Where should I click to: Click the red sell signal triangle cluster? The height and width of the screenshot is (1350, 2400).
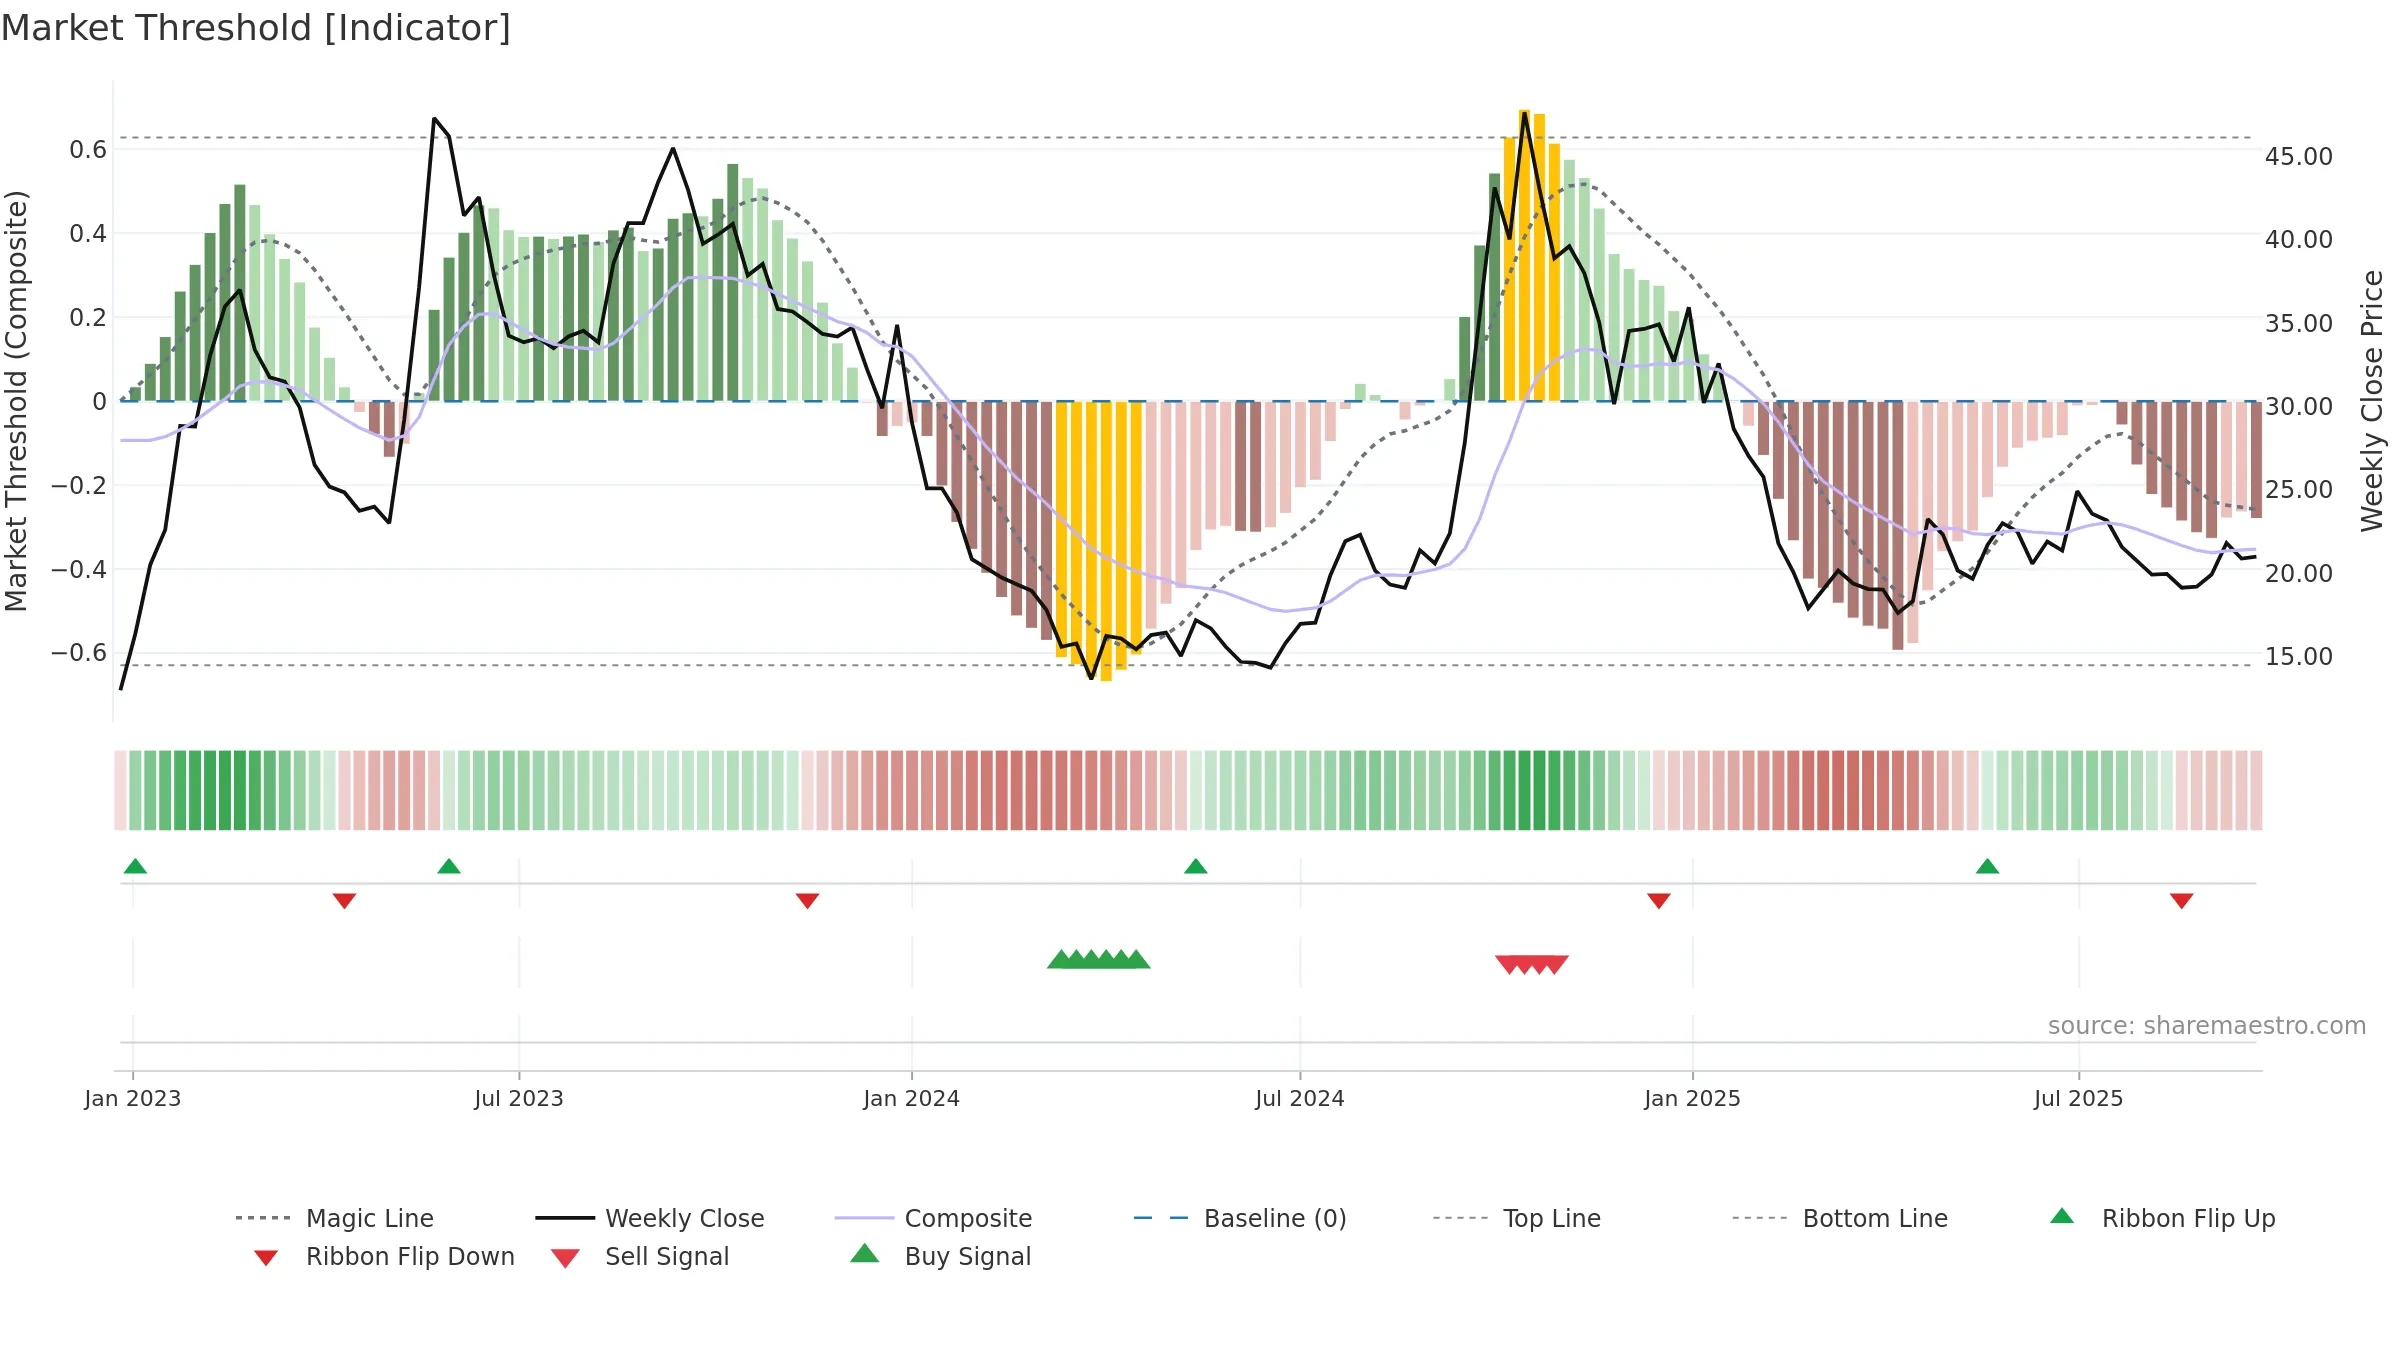click(1532, 965)
